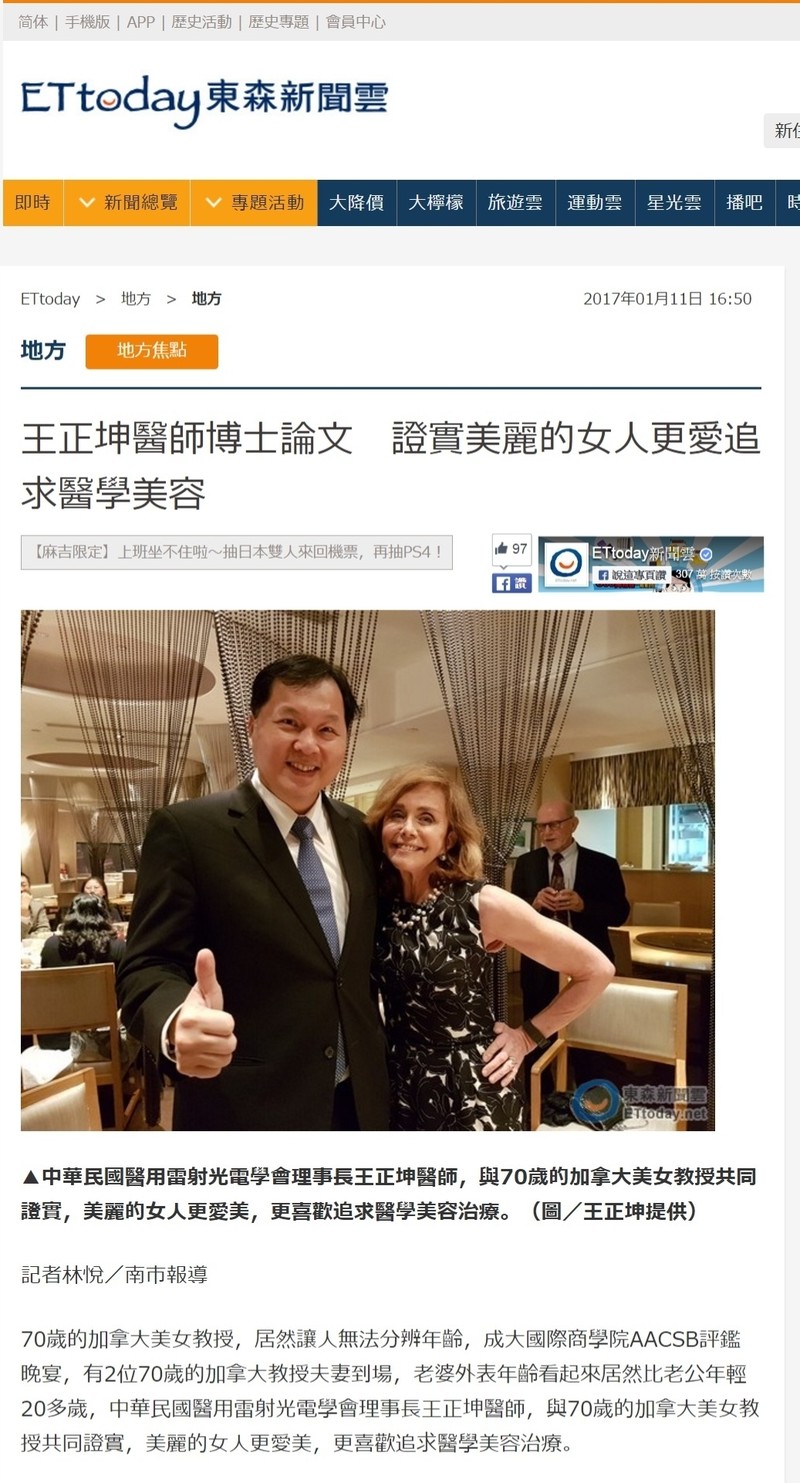The width and height of the screenshot is (800, 1483).
Task: Click the ETtoday 東森新聞雲 logo
Action: (204, 100)
